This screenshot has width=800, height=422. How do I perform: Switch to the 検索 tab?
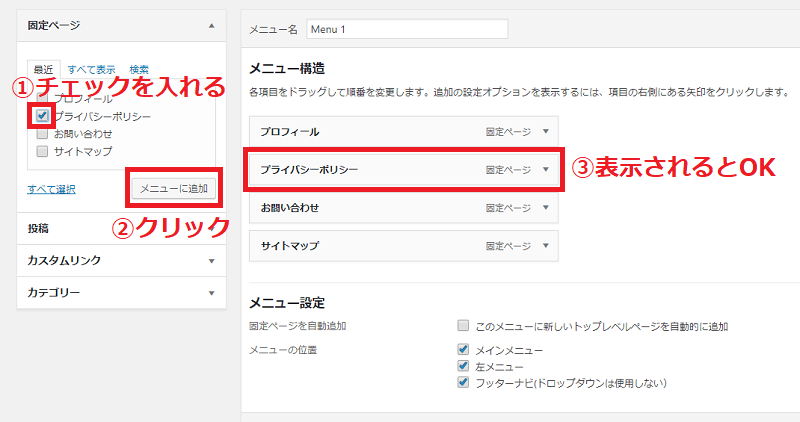coord(139,69)
